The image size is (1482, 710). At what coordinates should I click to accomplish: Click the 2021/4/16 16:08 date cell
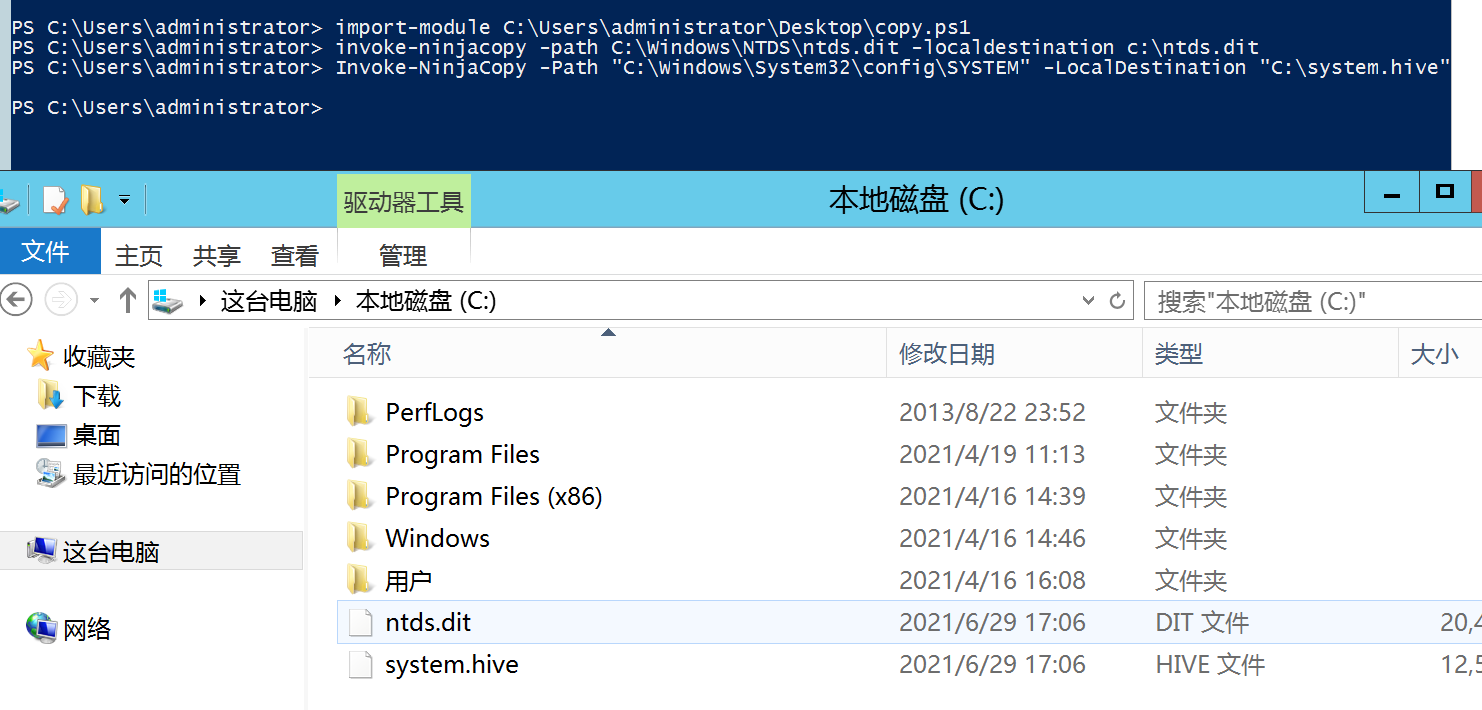click(992, 580)
